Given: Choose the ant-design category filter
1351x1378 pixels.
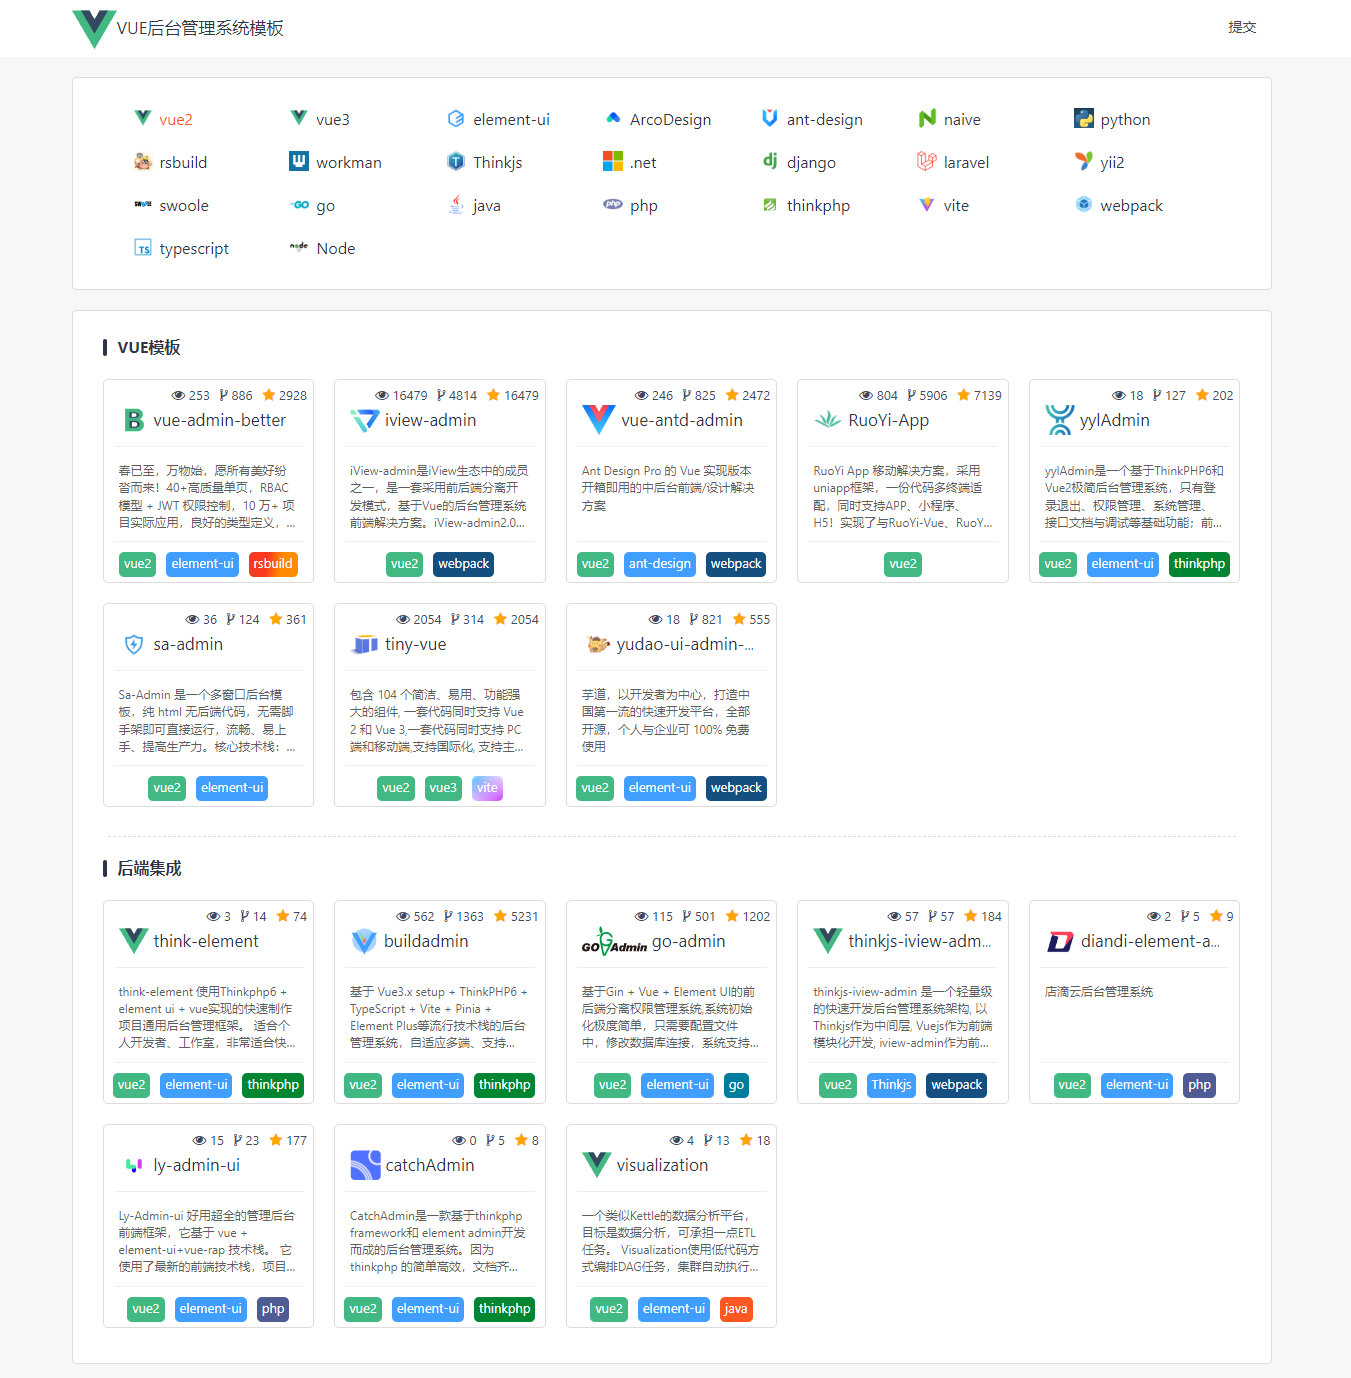Looking at the screenshot, I should 812,119.
